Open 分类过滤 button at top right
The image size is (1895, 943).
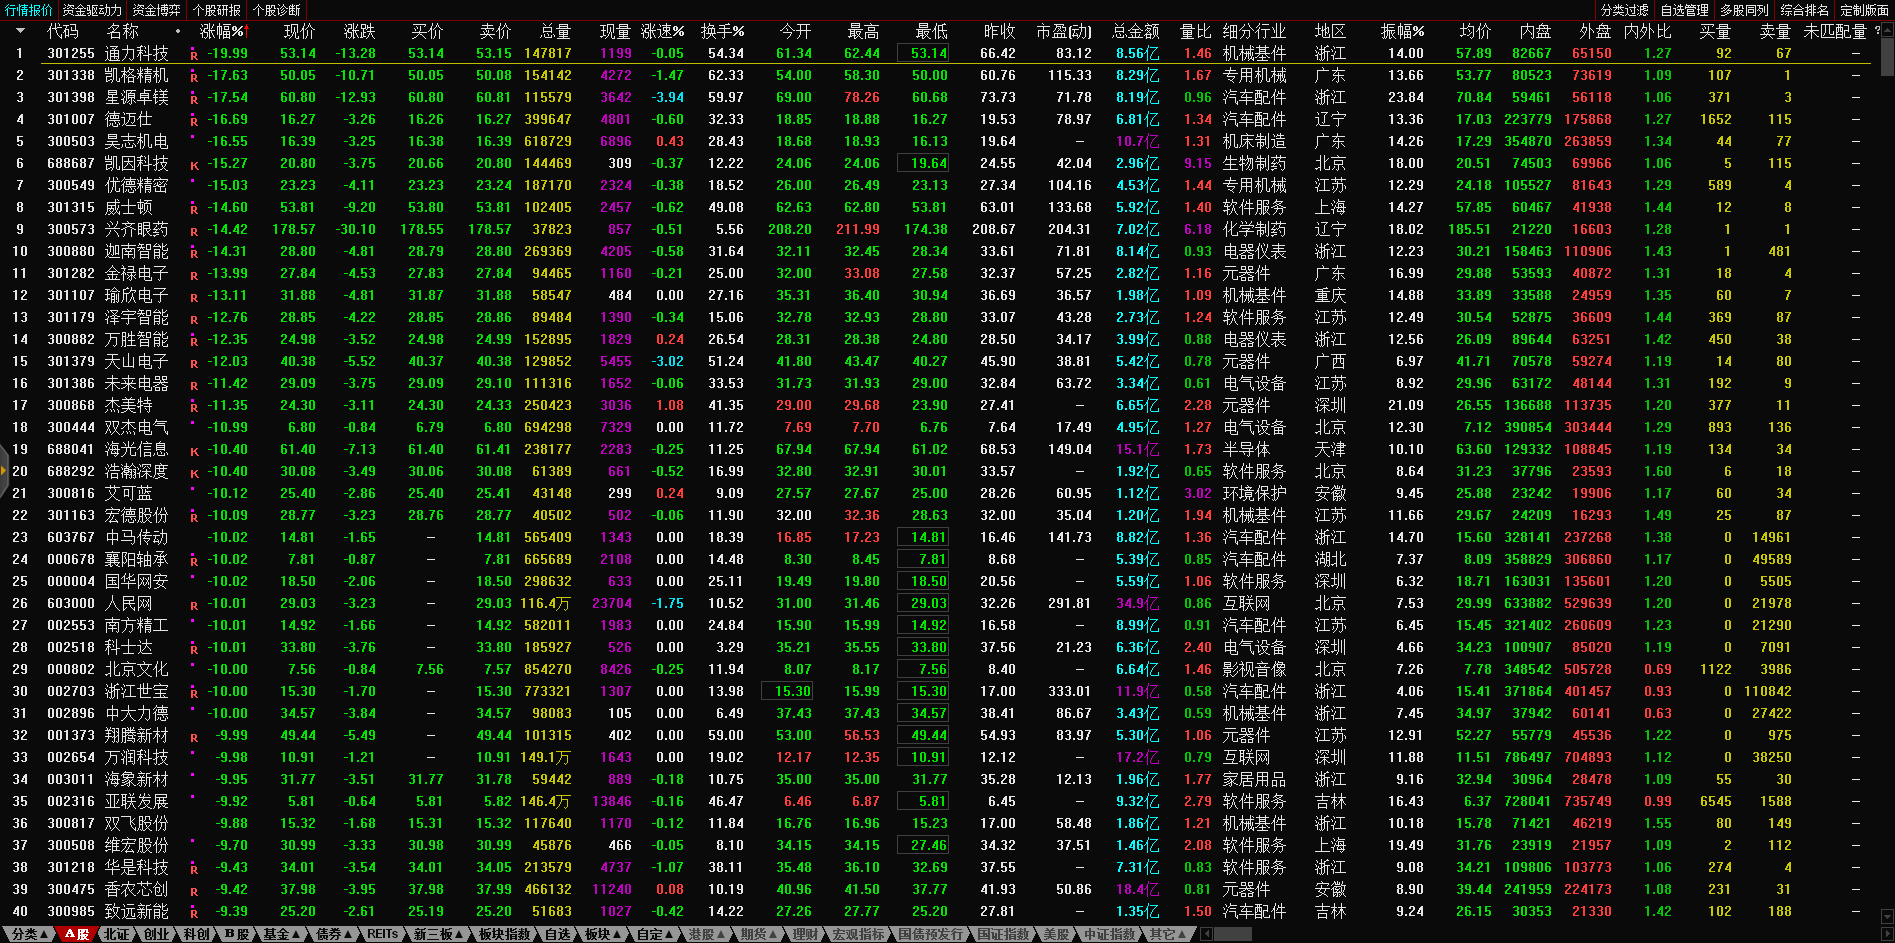pyautogui.click(x=1624, y=10)
